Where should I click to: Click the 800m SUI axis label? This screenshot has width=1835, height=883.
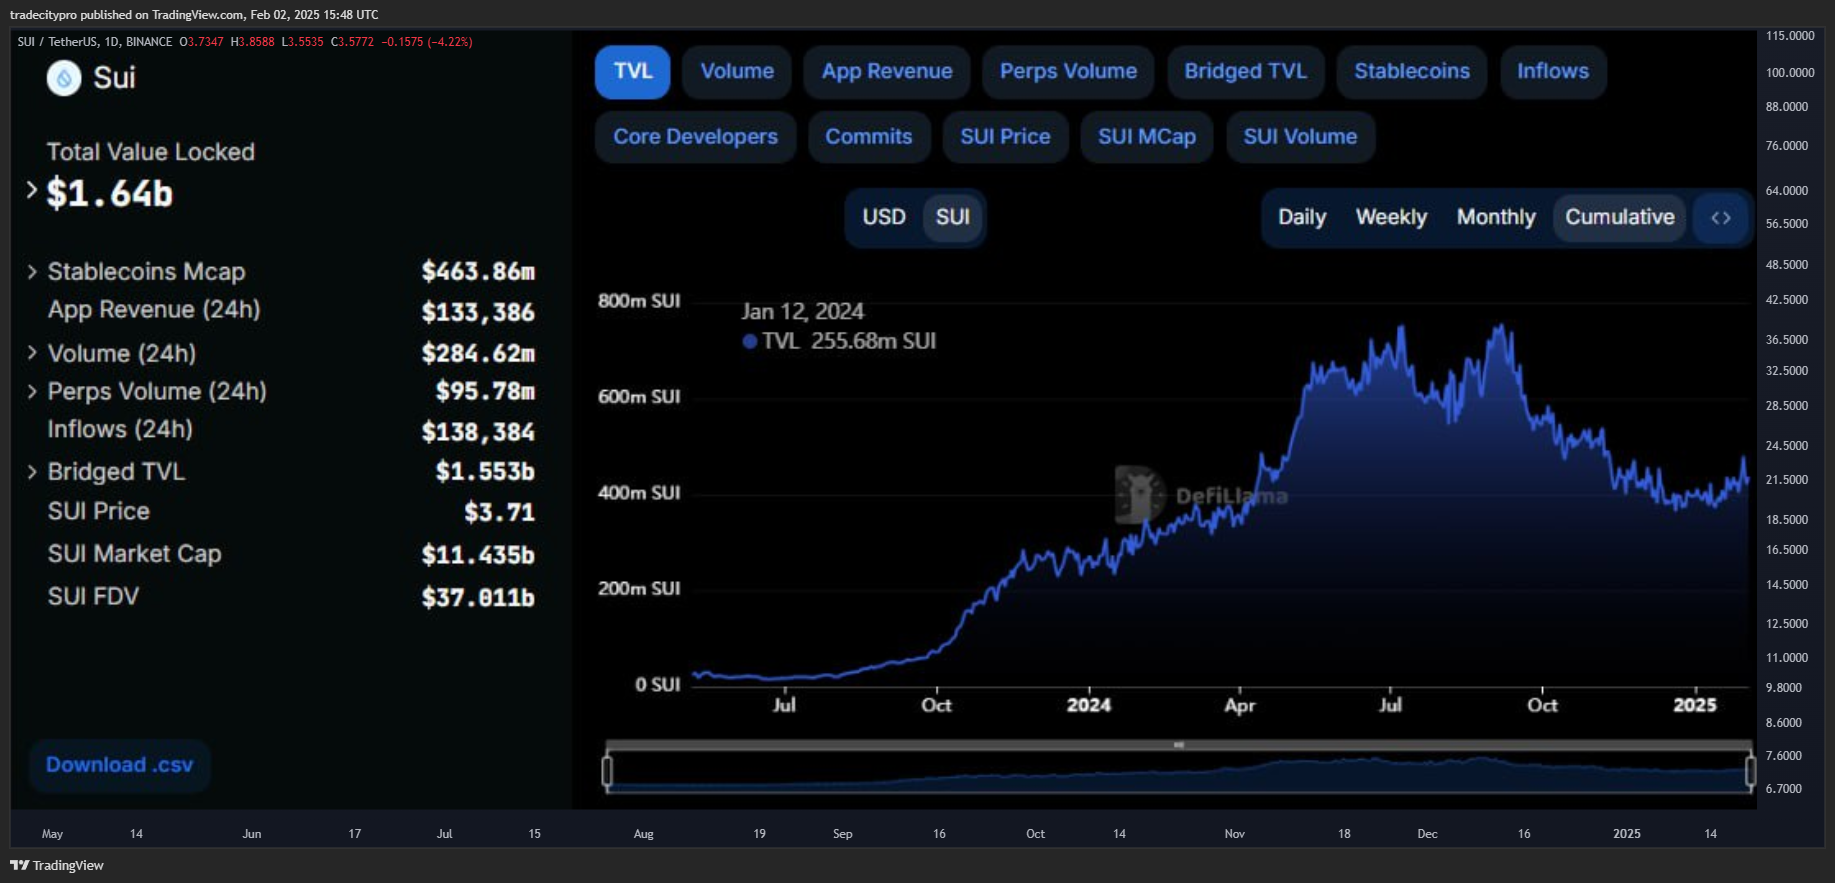[x=639, y=301]
